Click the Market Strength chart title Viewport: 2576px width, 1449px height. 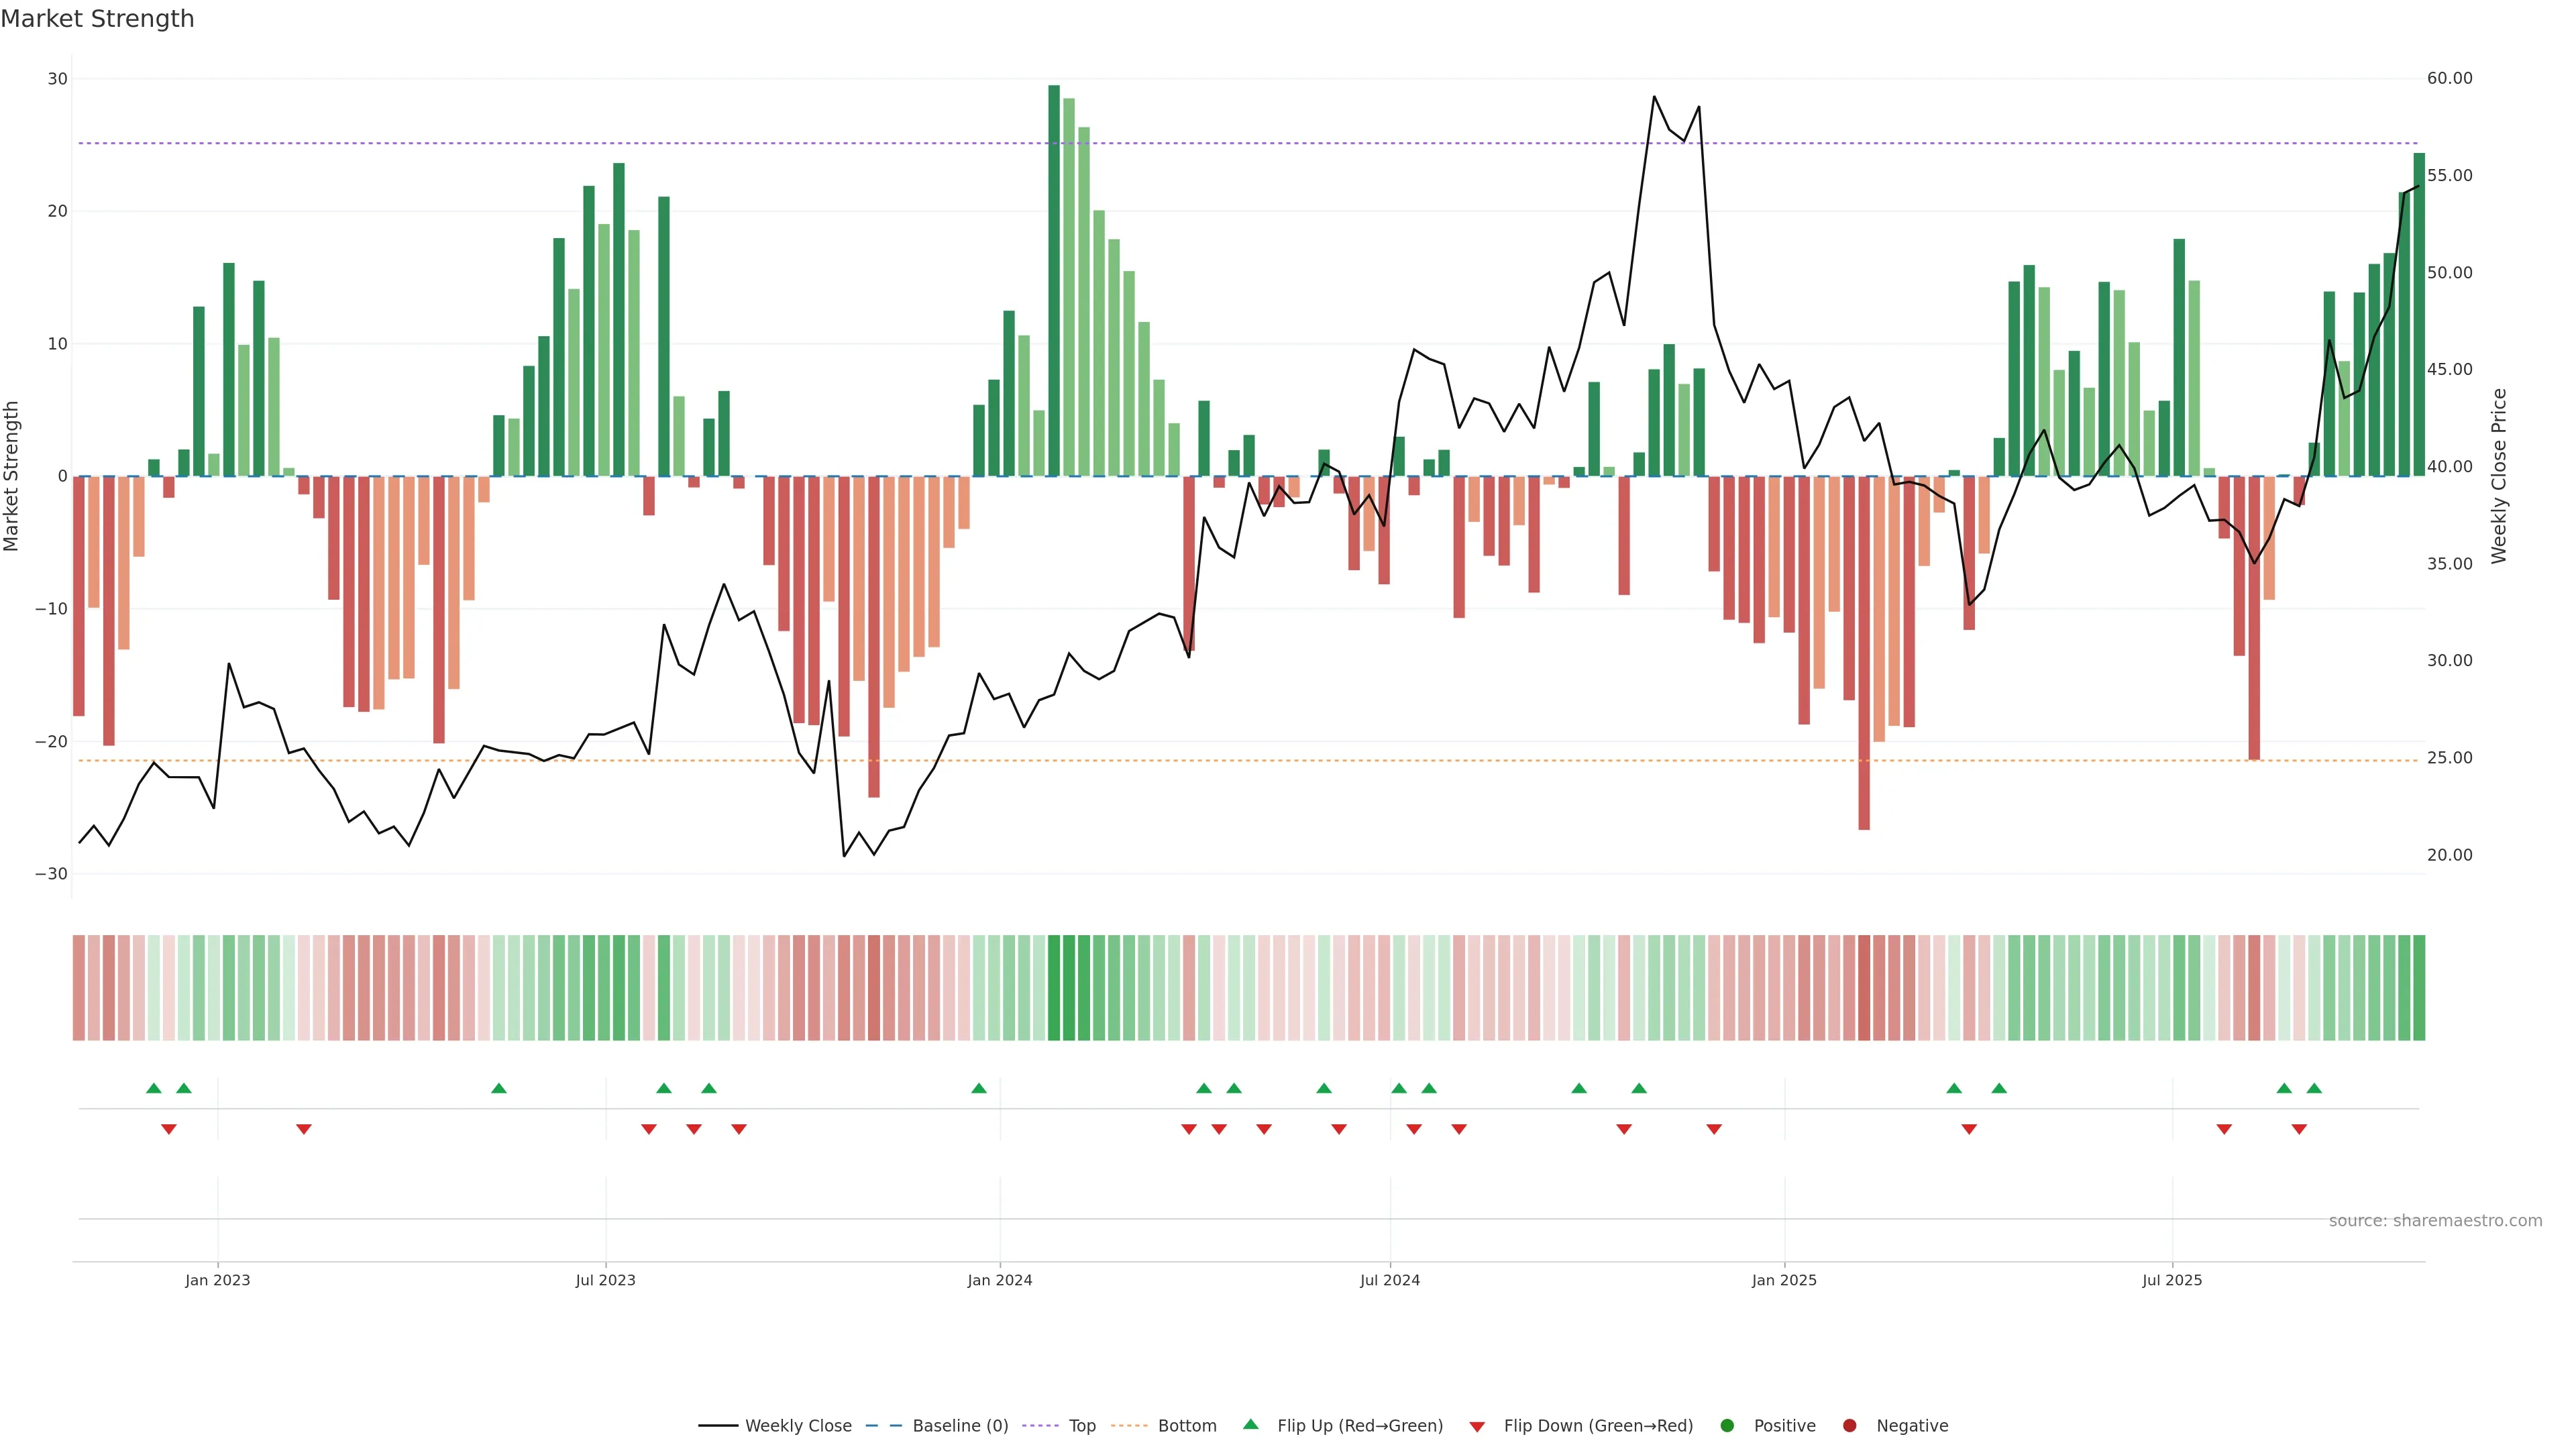click(x=97, y=19)
